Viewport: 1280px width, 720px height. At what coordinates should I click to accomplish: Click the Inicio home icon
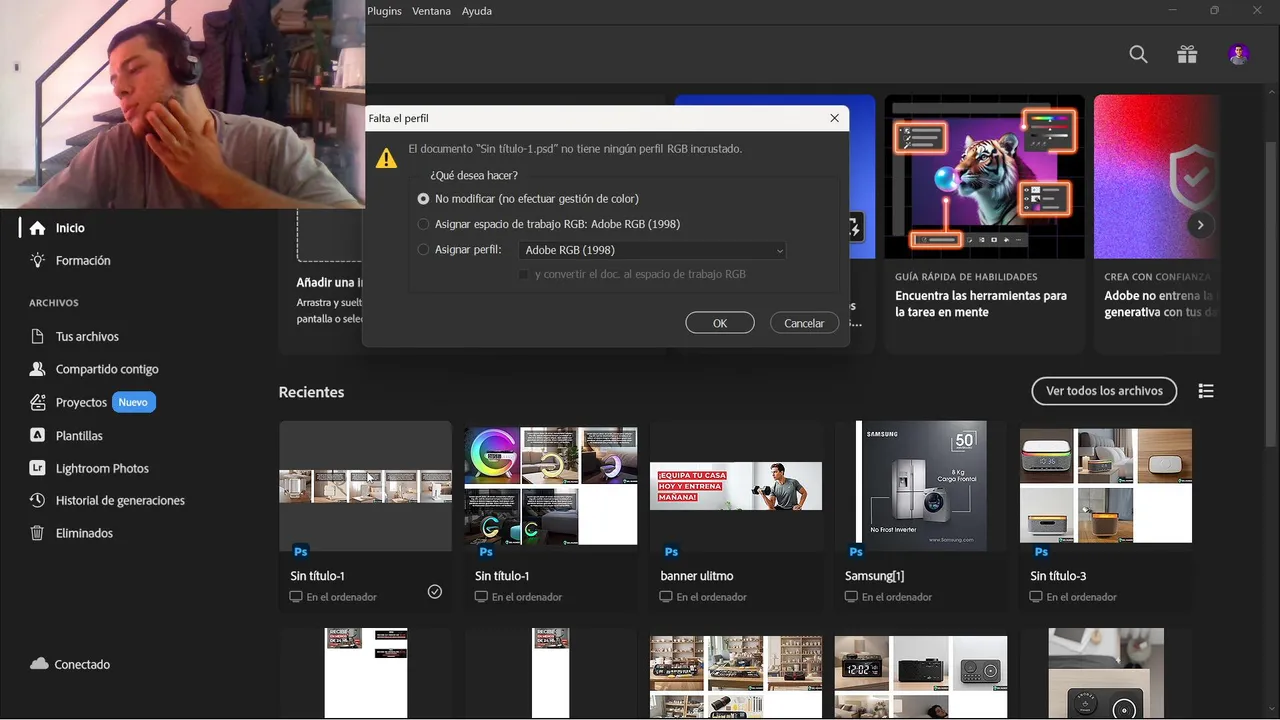click(38, 228)
